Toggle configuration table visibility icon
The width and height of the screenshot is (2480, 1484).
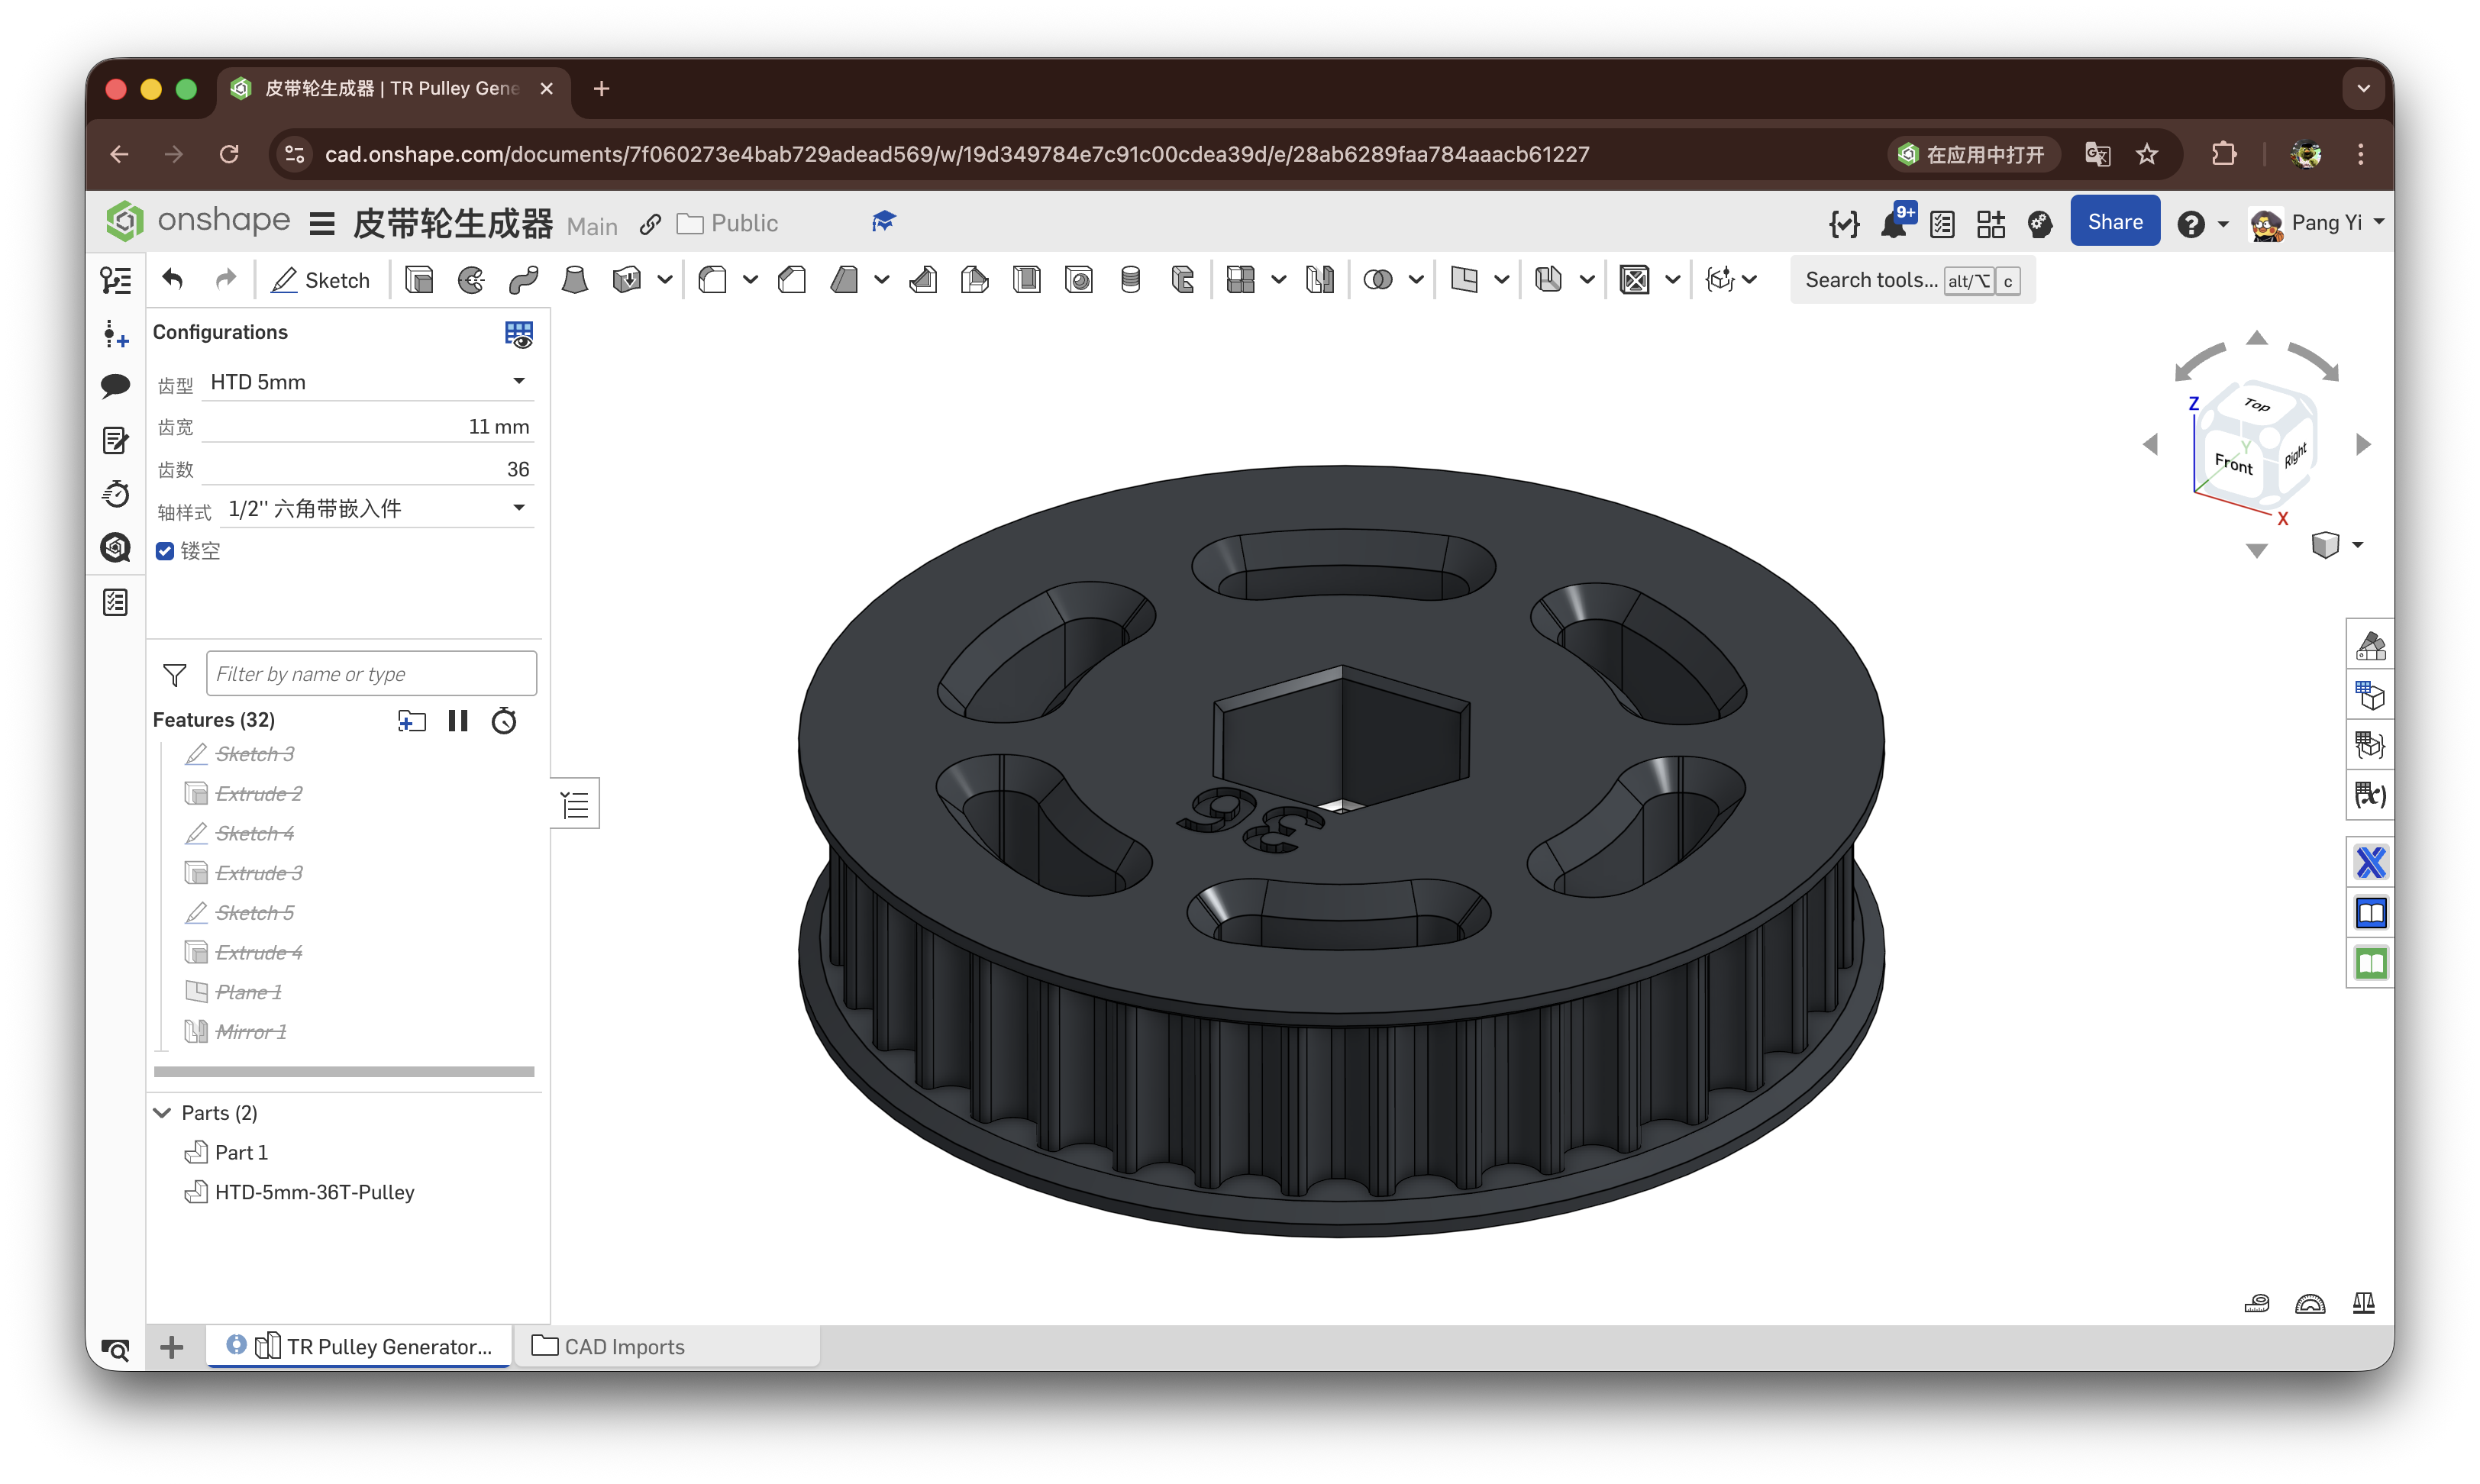click(x=518, y=334)
